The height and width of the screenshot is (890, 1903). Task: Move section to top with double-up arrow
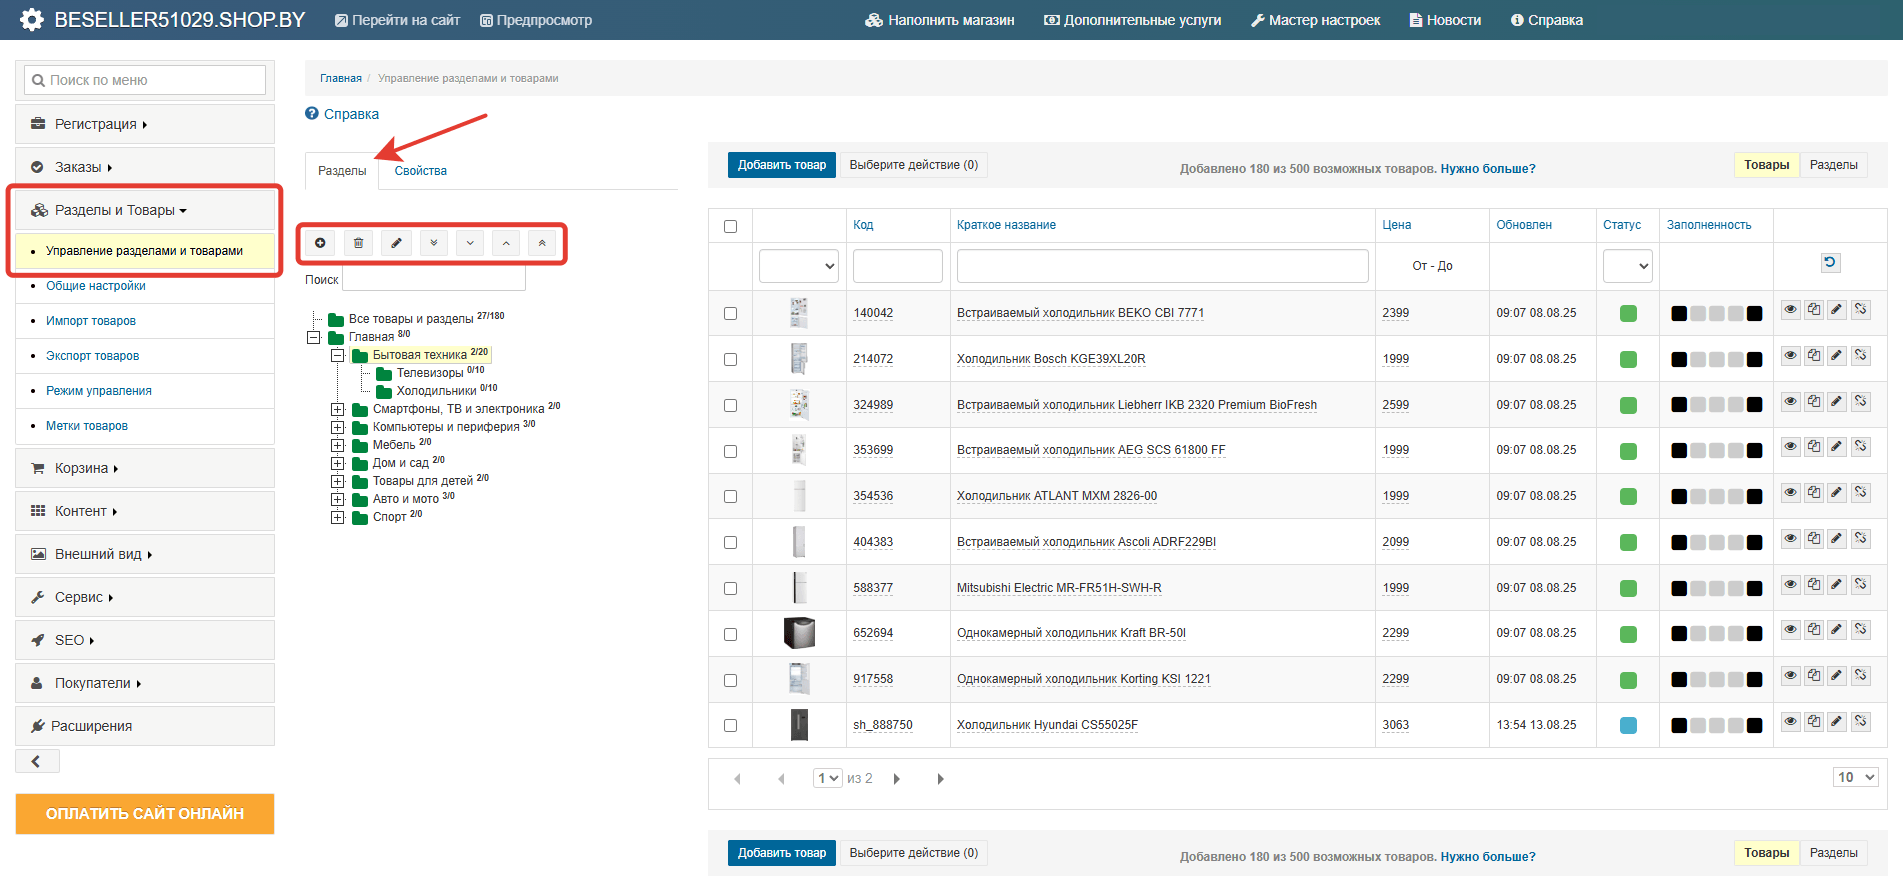(542, 243)
